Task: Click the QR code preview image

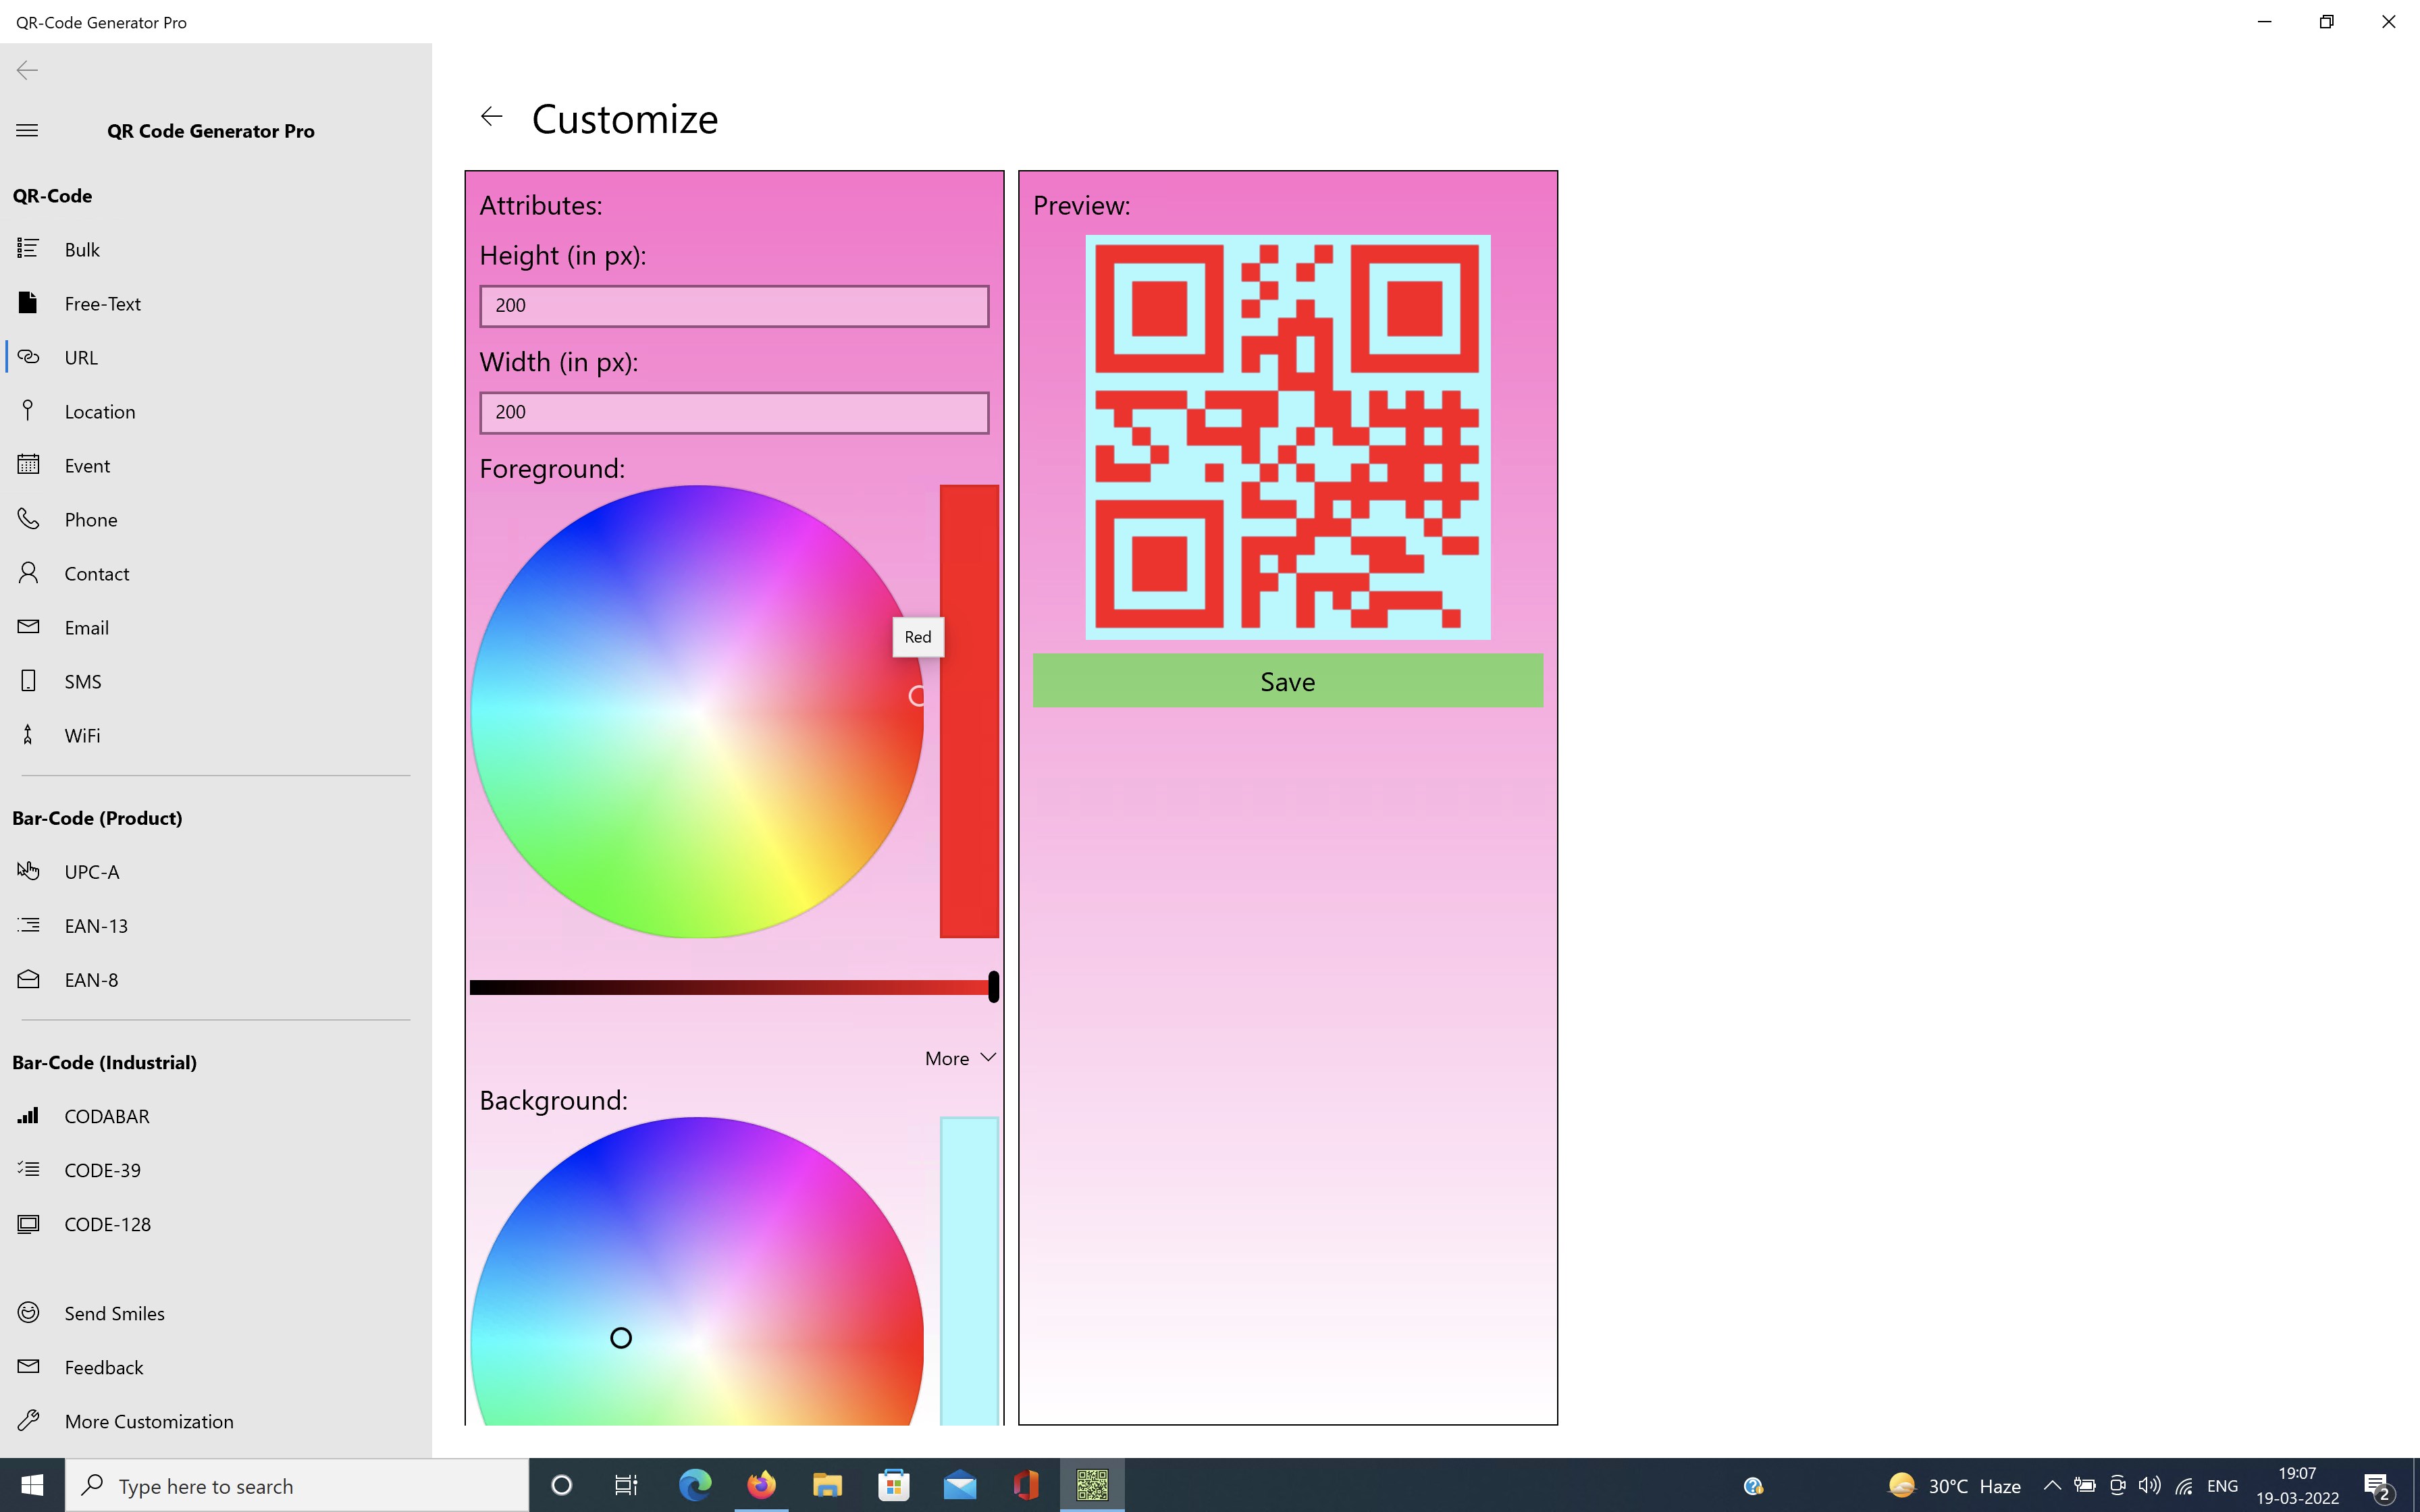Action: click(x=1288, y=437)
